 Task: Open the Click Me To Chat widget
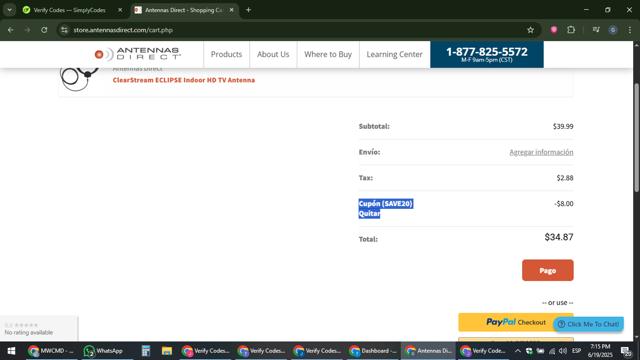(x=589, y=324)
